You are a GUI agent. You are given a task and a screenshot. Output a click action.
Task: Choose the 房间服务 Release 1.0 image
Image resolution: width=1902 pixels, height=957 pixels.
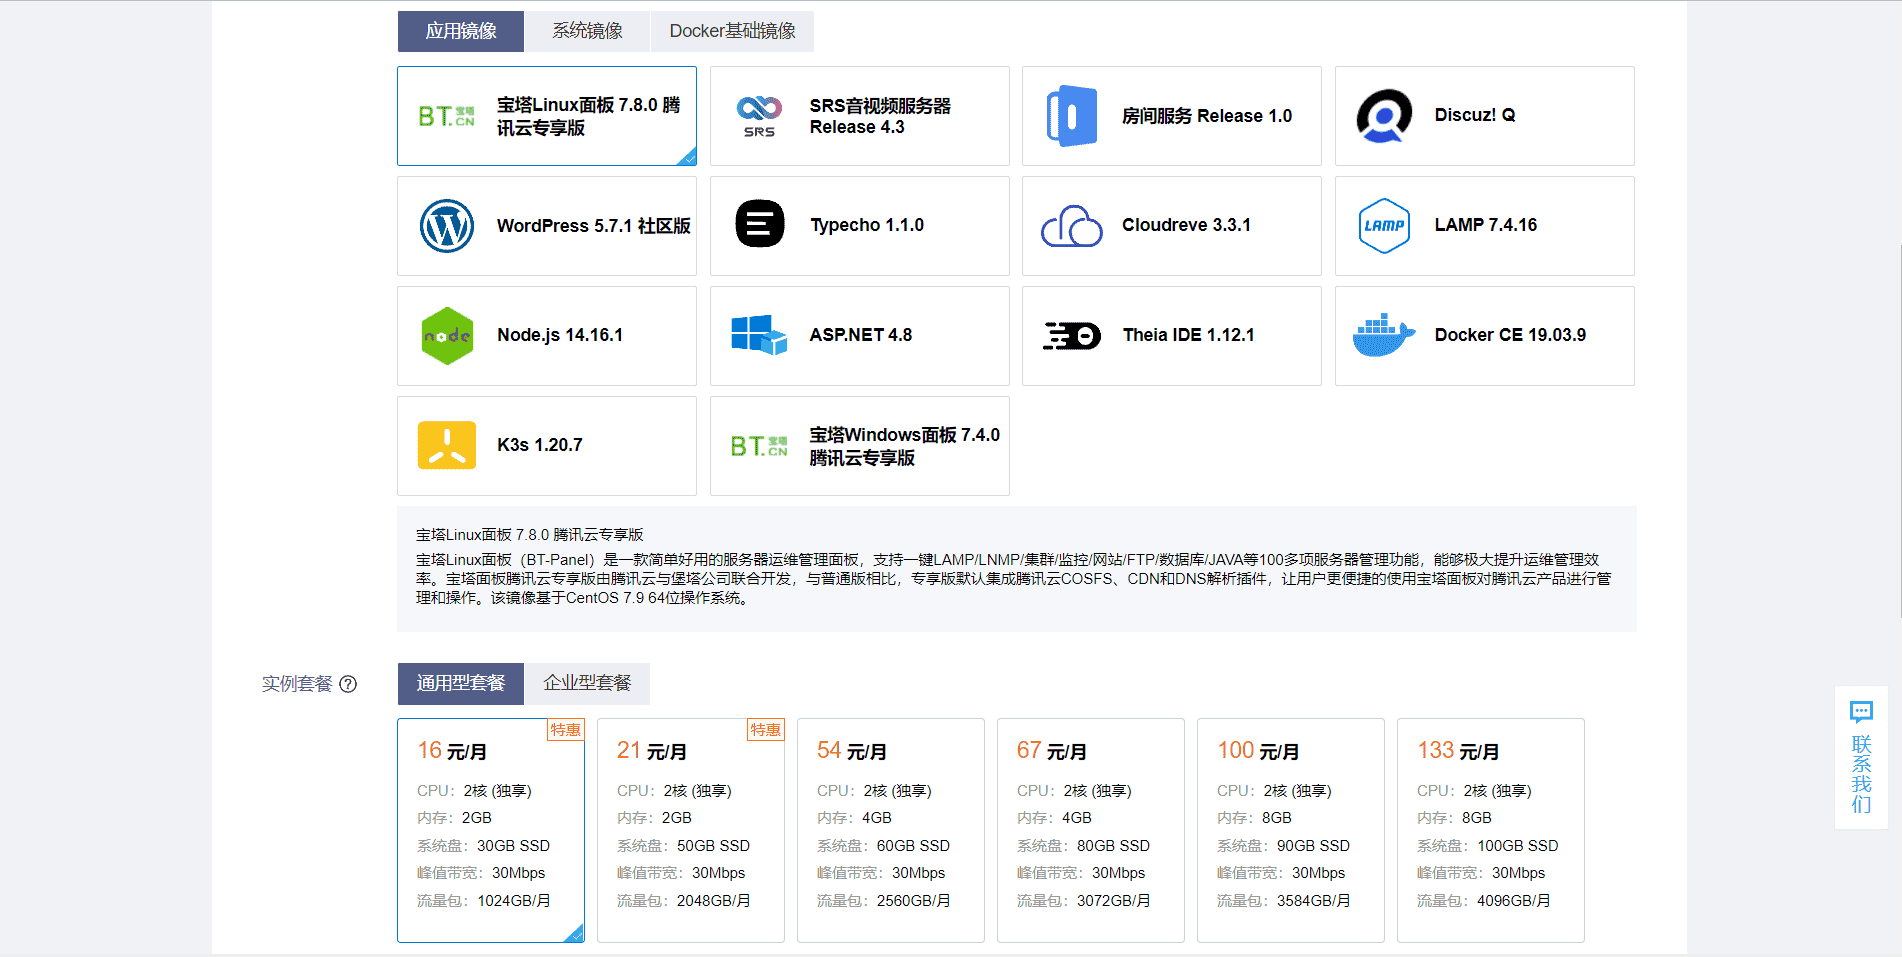[x=1171, y=115]
